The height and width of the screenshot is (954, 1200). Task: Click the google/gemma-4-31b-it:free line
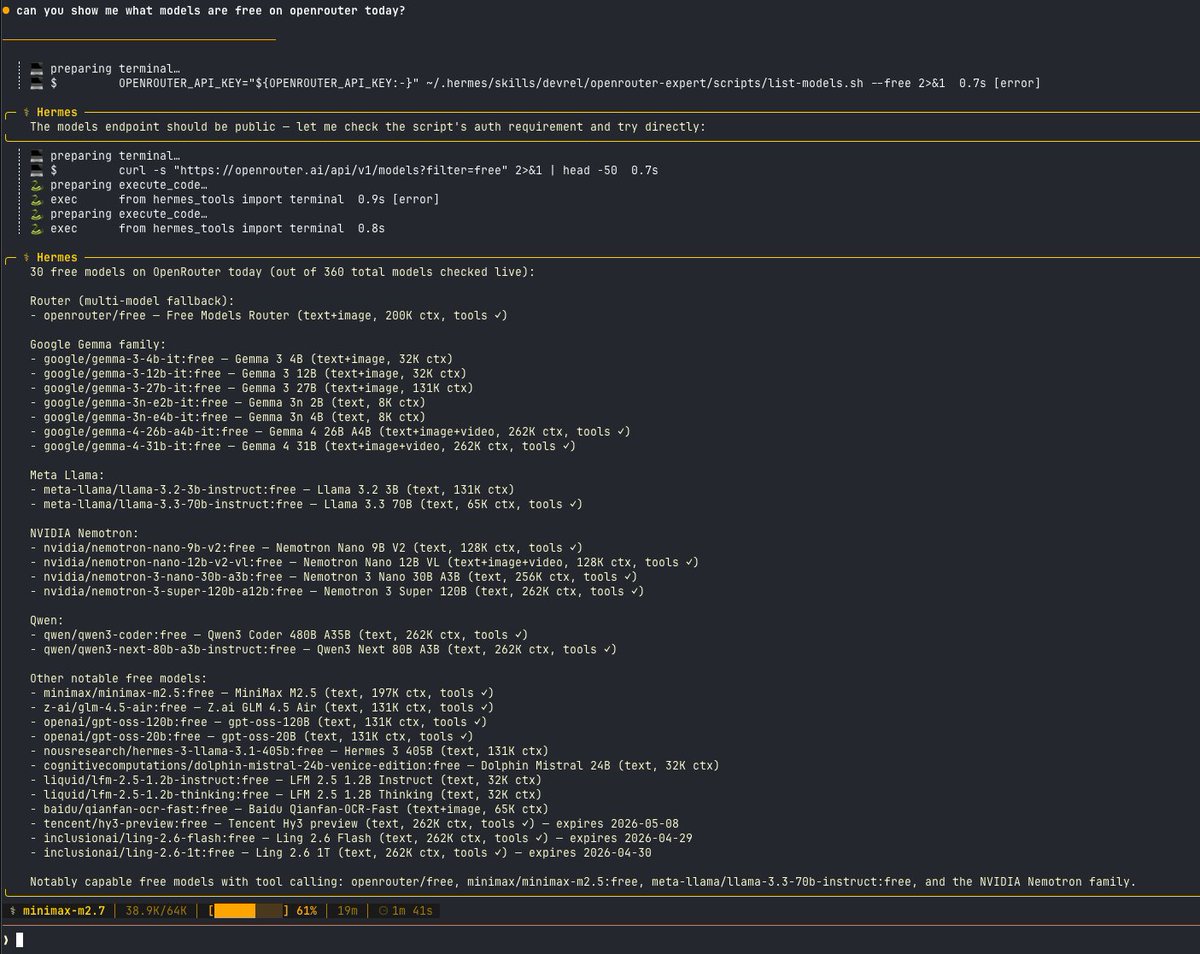(303, 446)
